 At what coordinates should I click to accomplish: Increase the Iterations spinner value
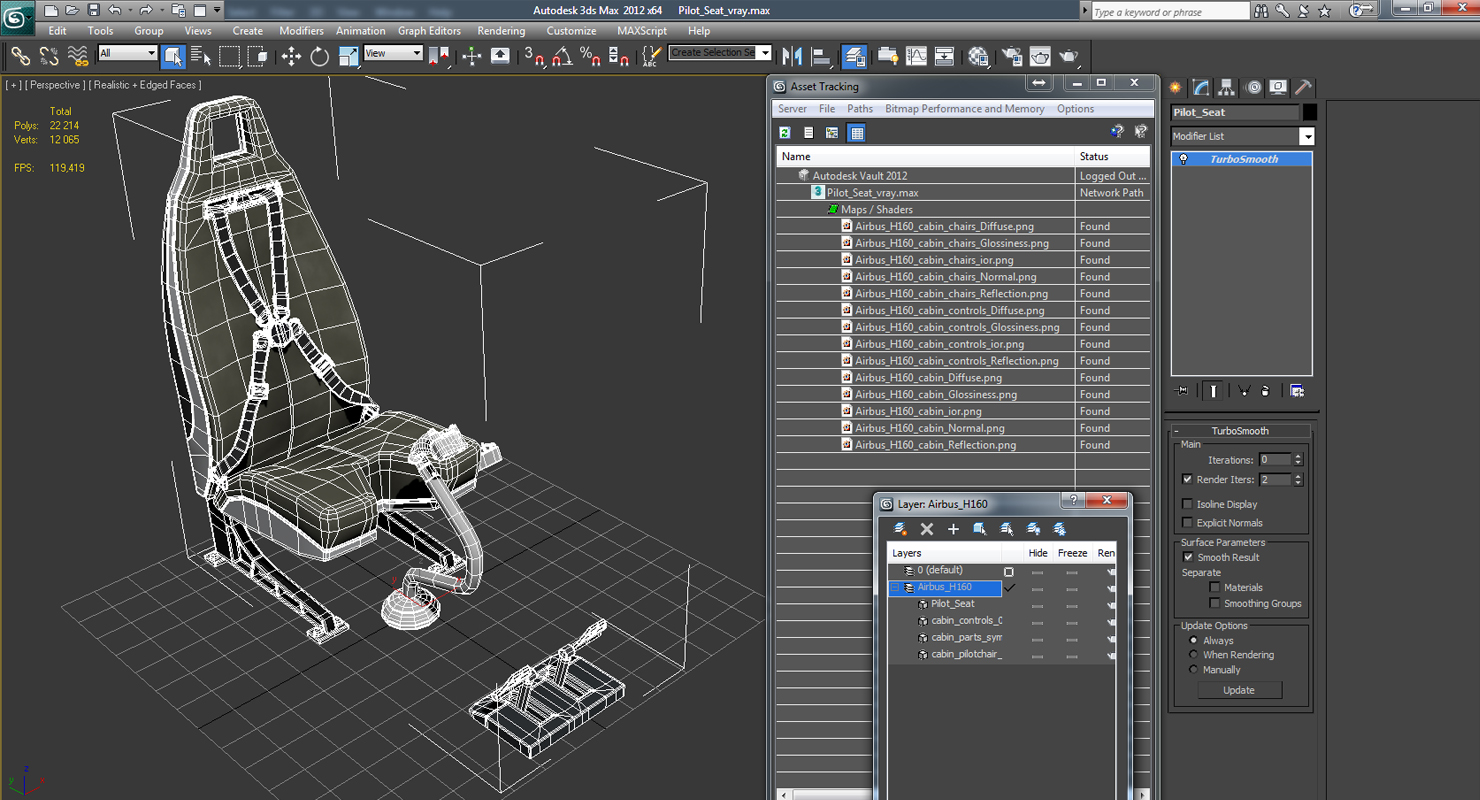(x=1298, y=457)
